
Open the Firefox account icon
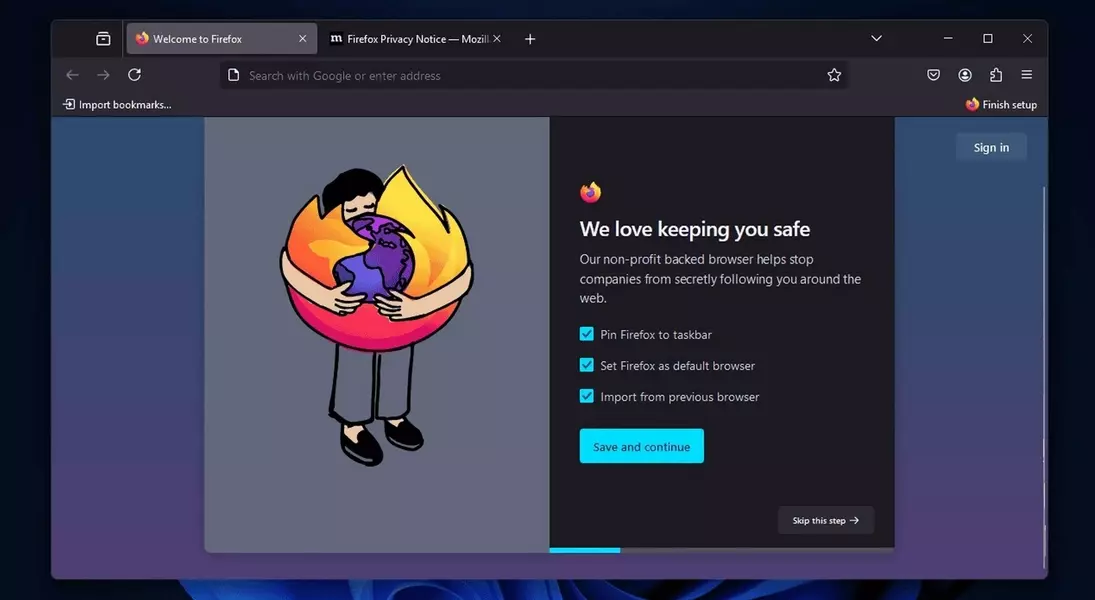965,75
